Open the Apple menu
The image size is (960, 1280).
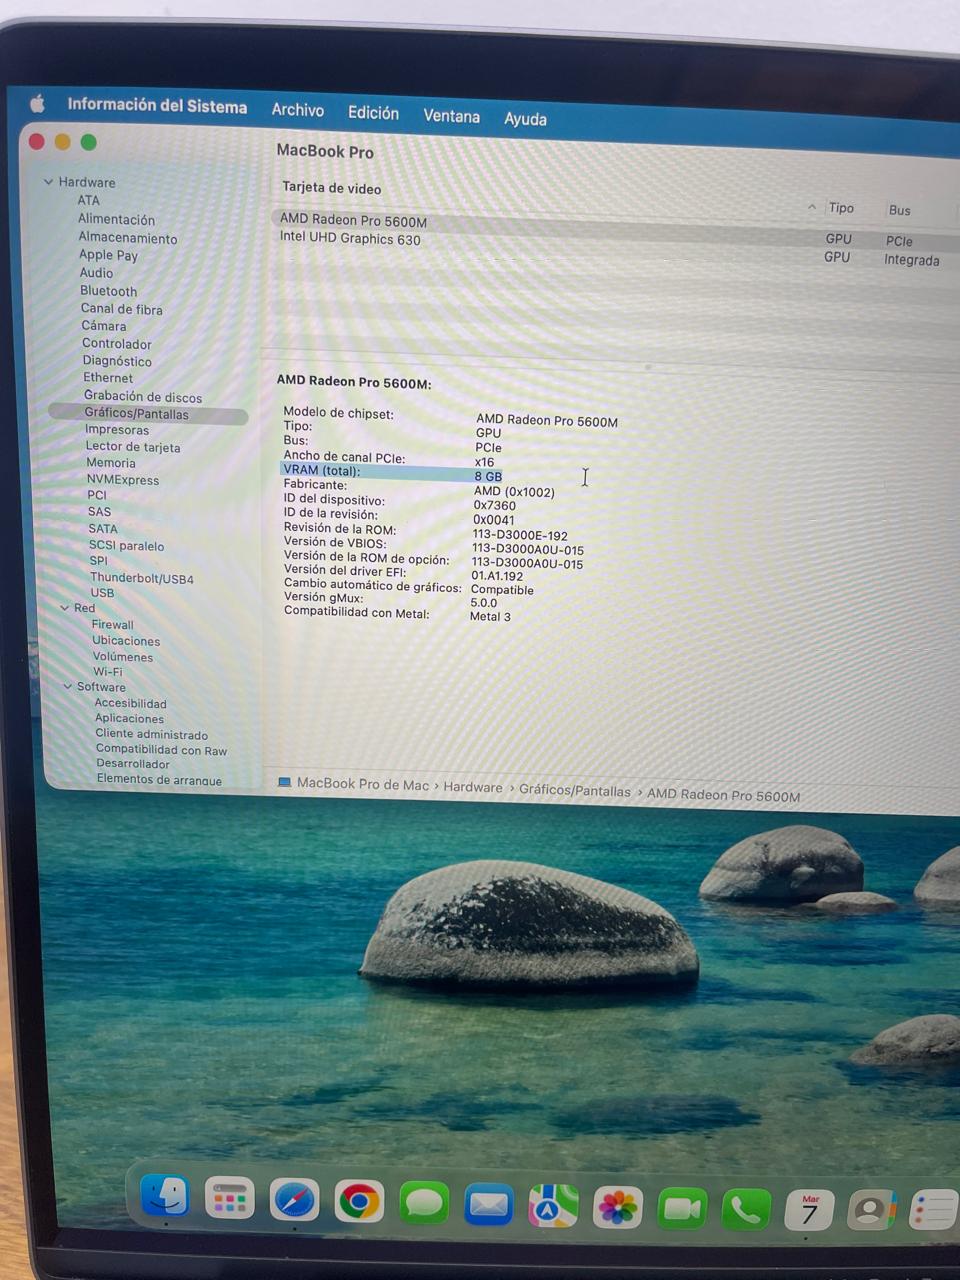(37, 103)
